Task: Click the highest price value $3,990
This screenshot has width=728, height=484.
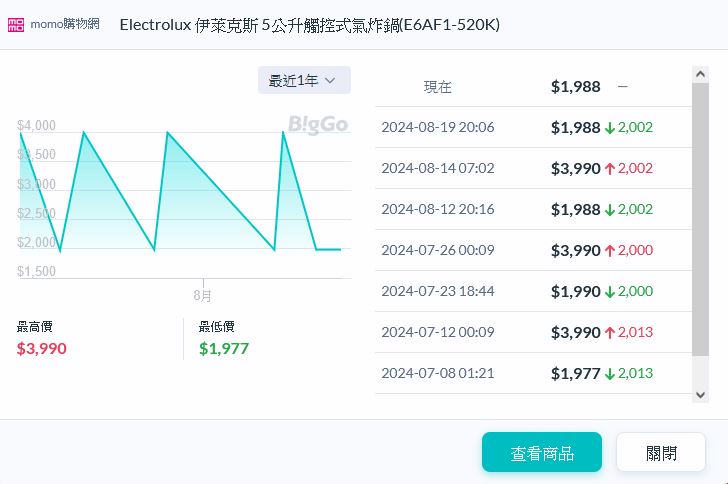Action: (42, 349)
